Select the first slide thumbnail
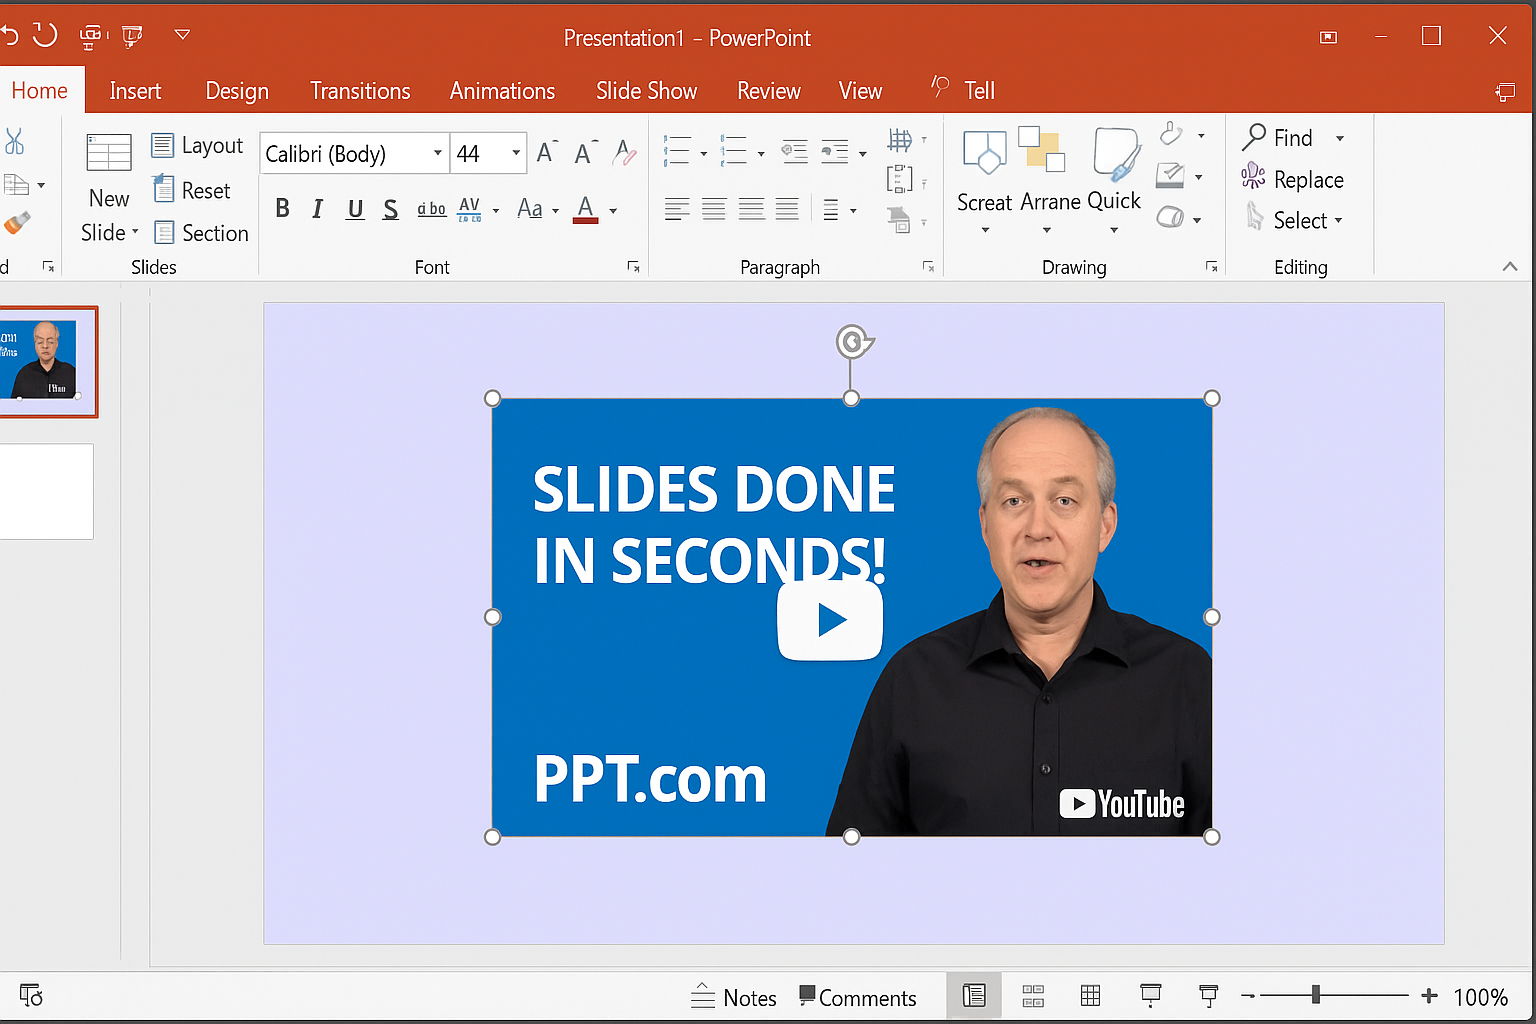This screenshot has width=1536, height=1024. pyautogui.click(x=47, y=361)
